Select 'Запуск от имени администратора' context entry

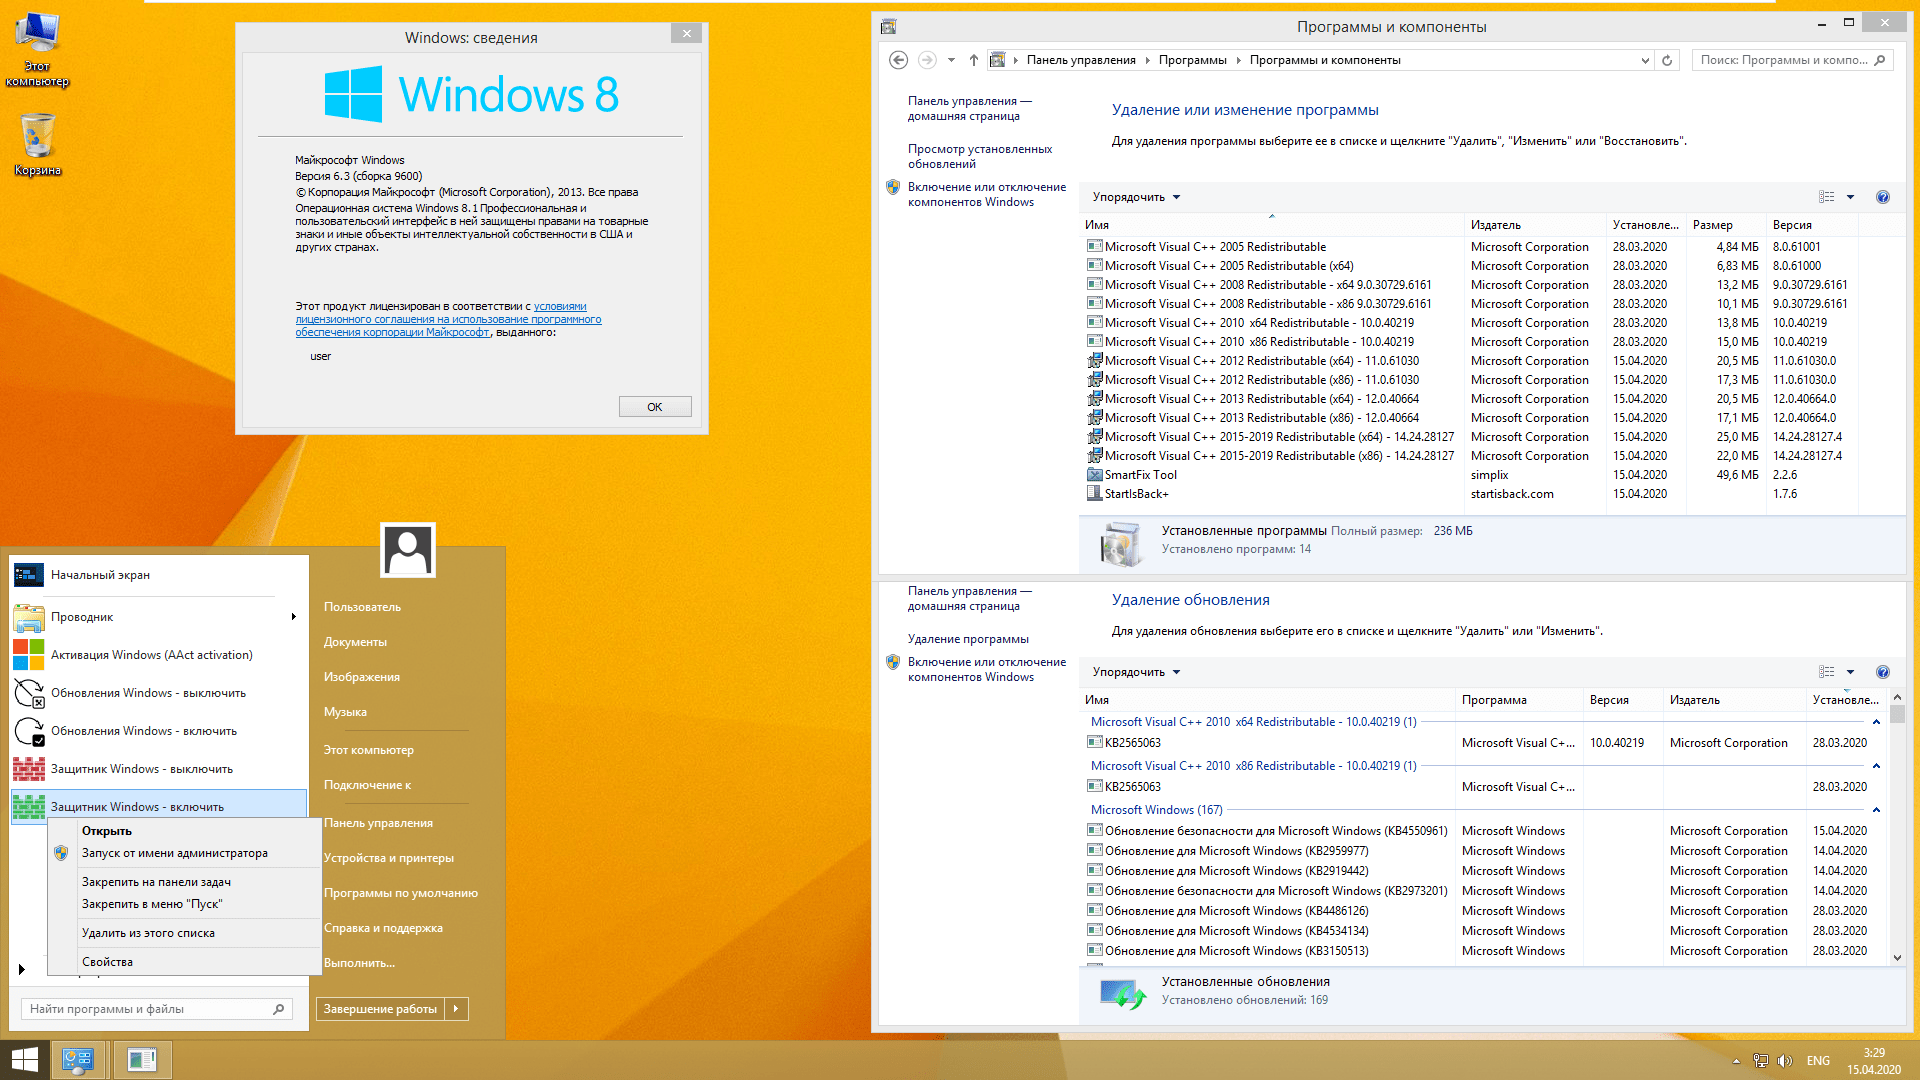(174, 853)
